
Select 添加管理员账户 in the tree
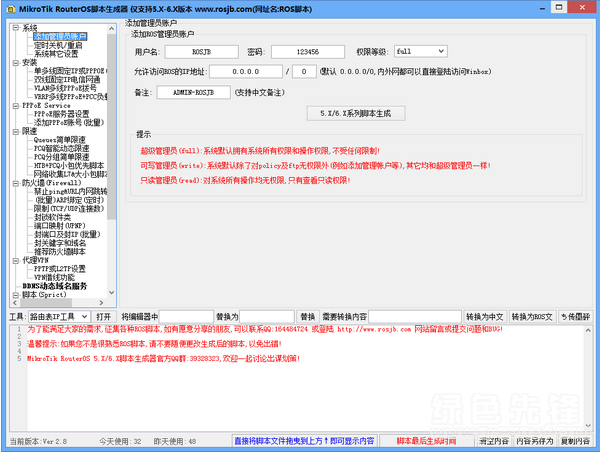pyautogui.click(x=60, y=36)
